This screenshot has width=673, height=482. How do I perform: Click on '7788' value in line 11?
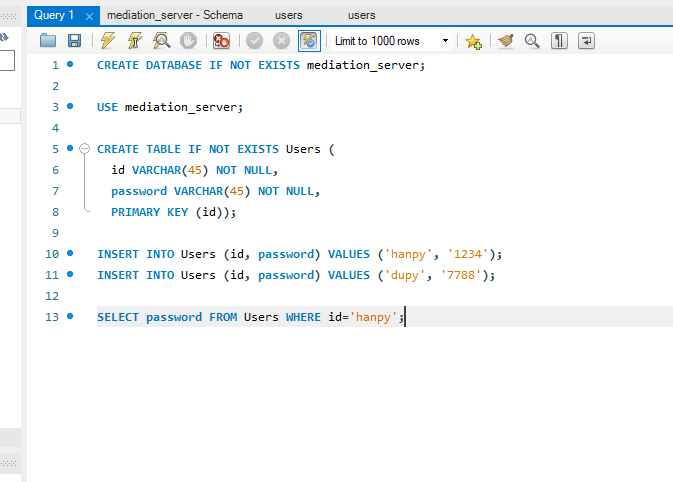[x=461, y=275]
